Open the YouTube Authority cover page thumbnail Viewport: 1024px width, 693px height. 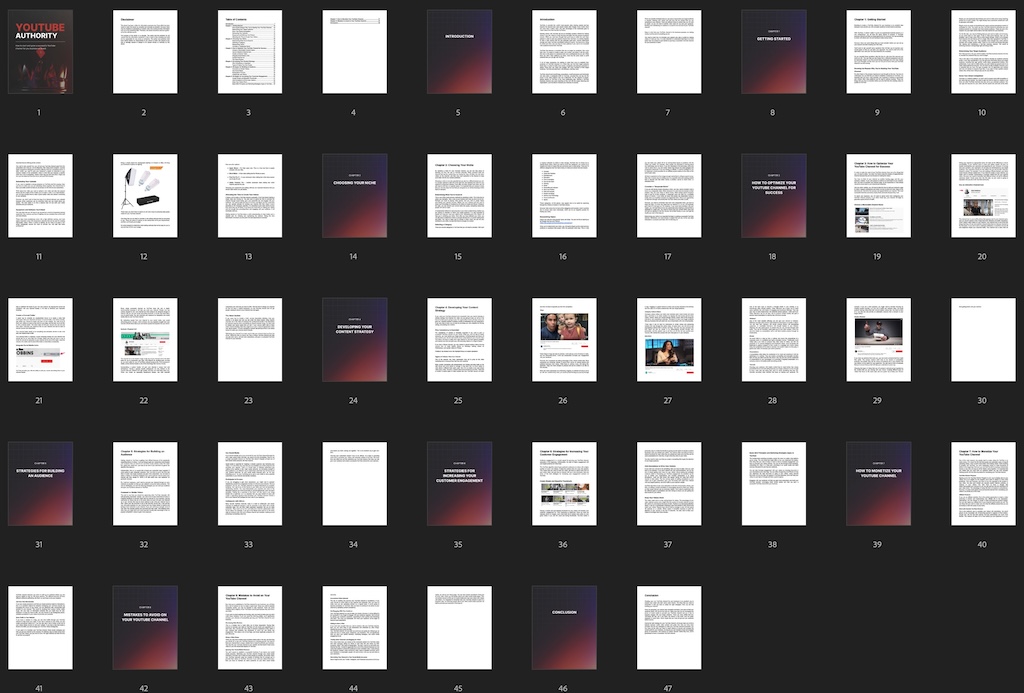point(40,52)
